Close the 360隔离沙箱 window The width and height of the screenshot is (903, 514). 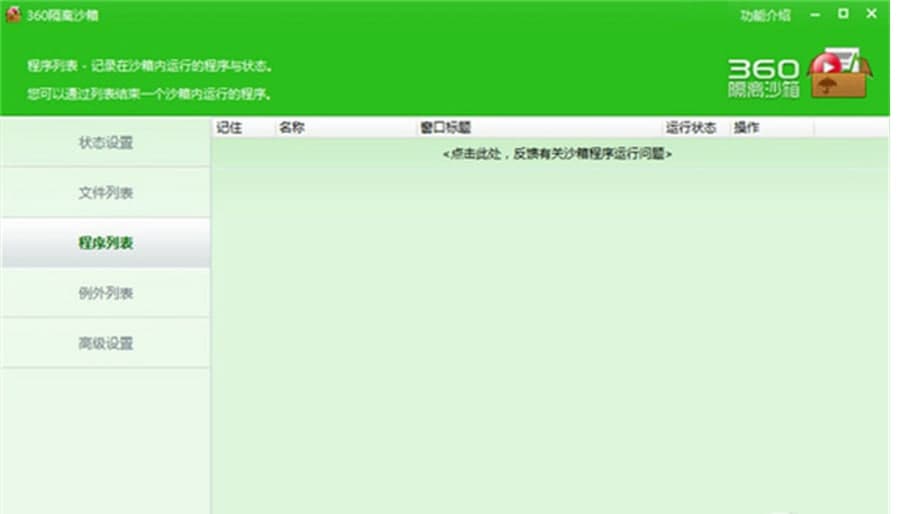871,13
